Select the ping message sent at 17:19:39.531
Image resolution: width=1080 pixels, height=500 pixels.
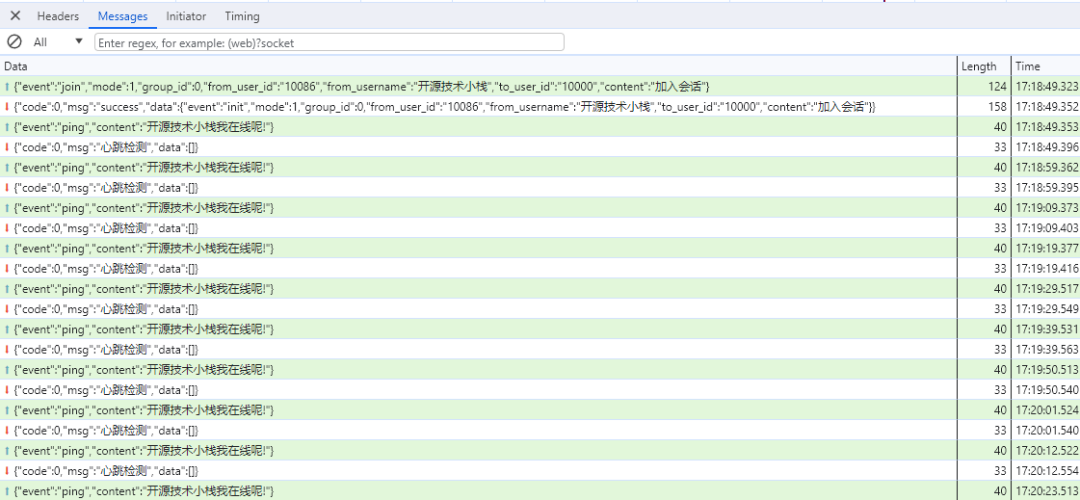pyautogui.click(x=540, y=329)
